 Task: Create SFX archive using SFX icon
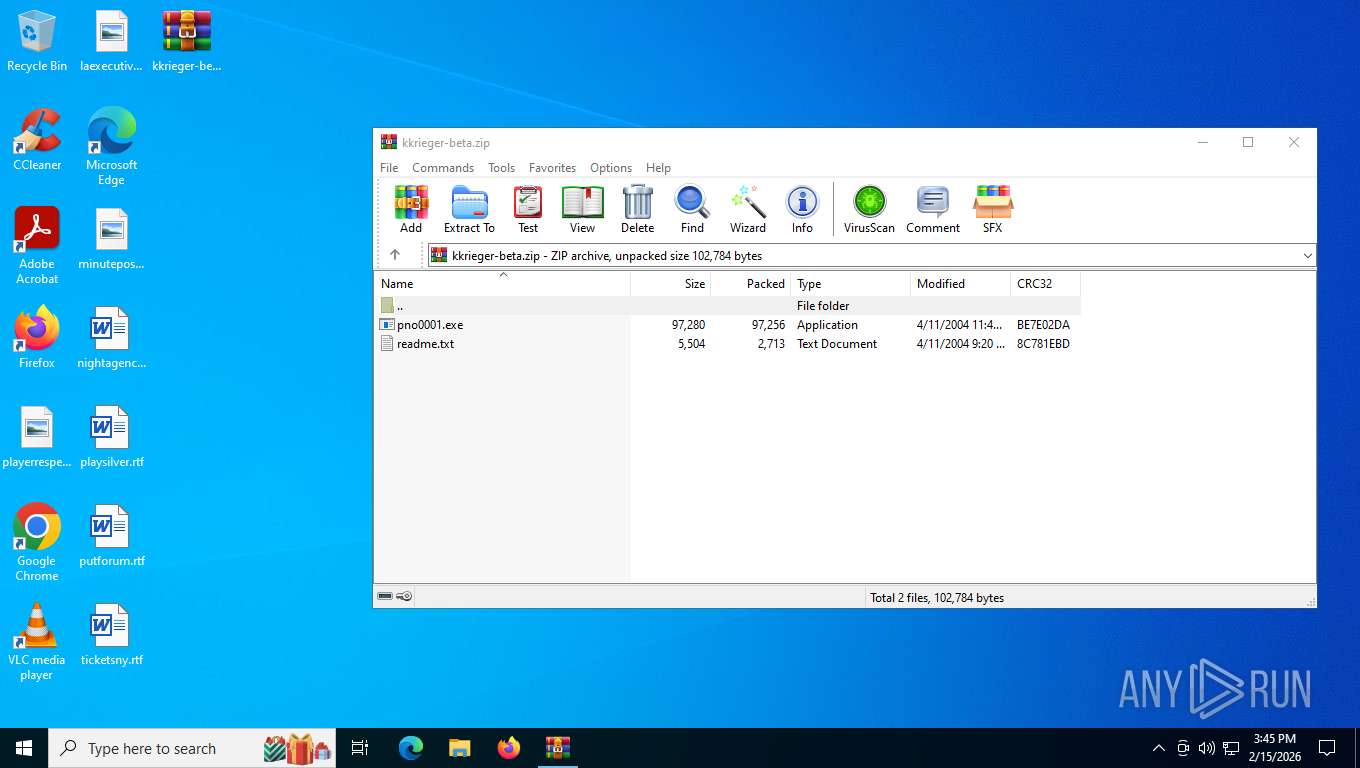point(992,209)
